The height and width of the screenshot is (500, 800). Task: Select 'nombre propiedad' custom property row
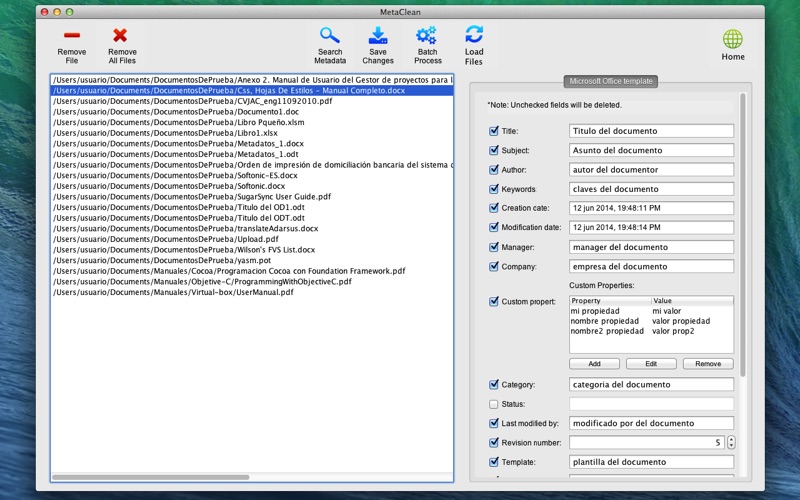coord(651,321)
